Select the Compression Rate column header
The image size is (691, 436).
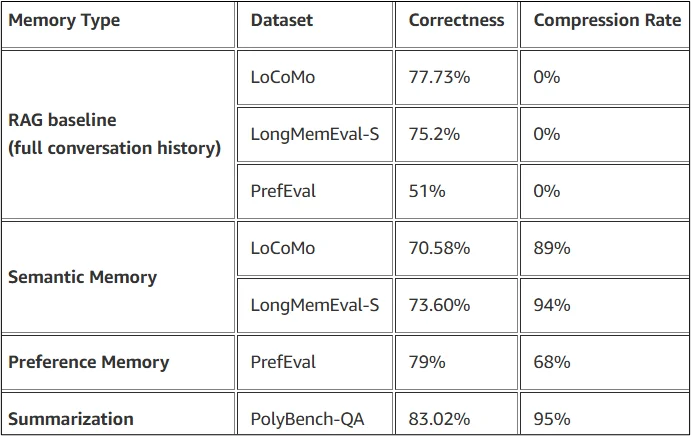pyautogui.click(x=607, y=21)
